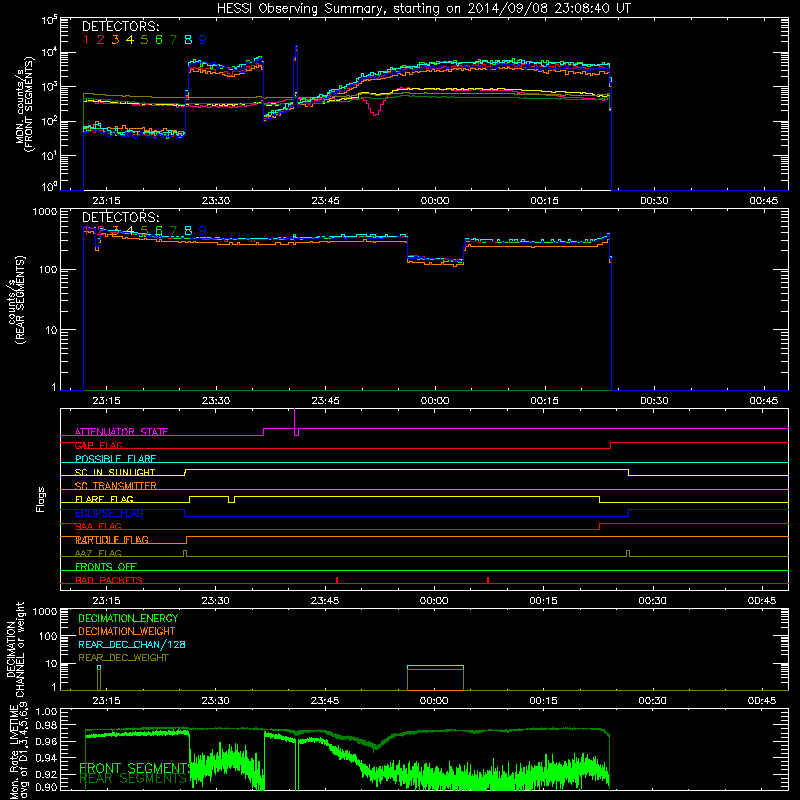Screen dimensions: 800x800
Task: Click the SAA_FLAG label
Action: click(98, 526)
